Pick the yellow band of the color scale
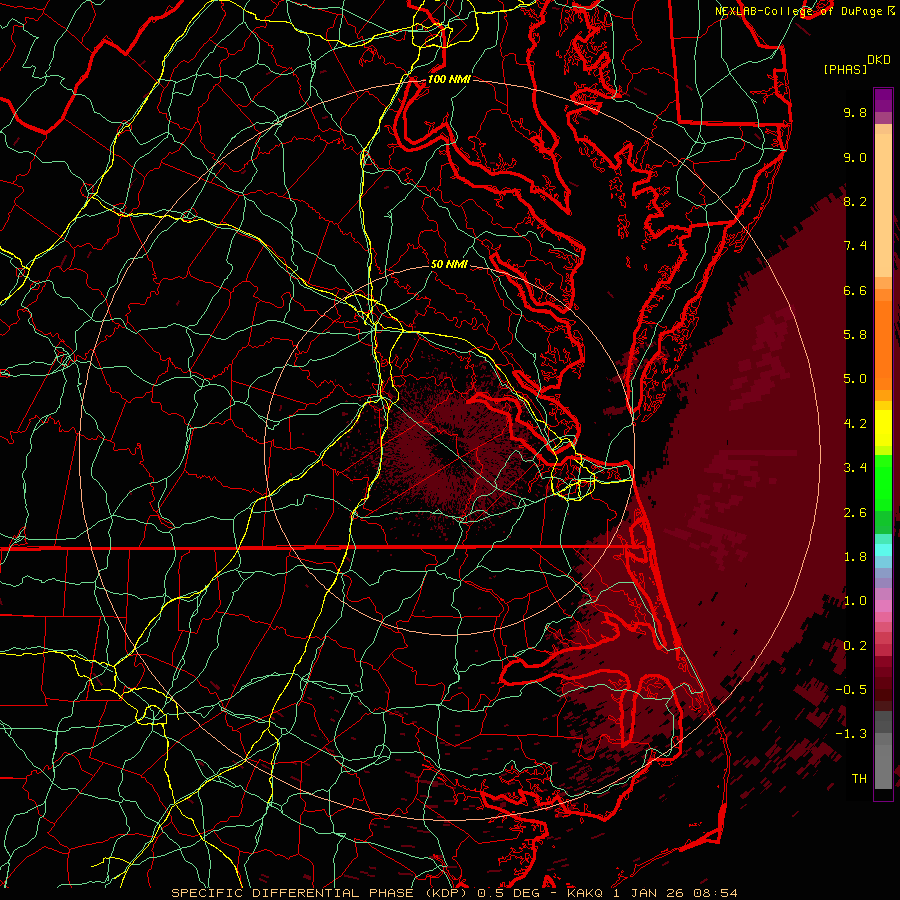Viewport: 900px width, 900px height. [883, 428]
